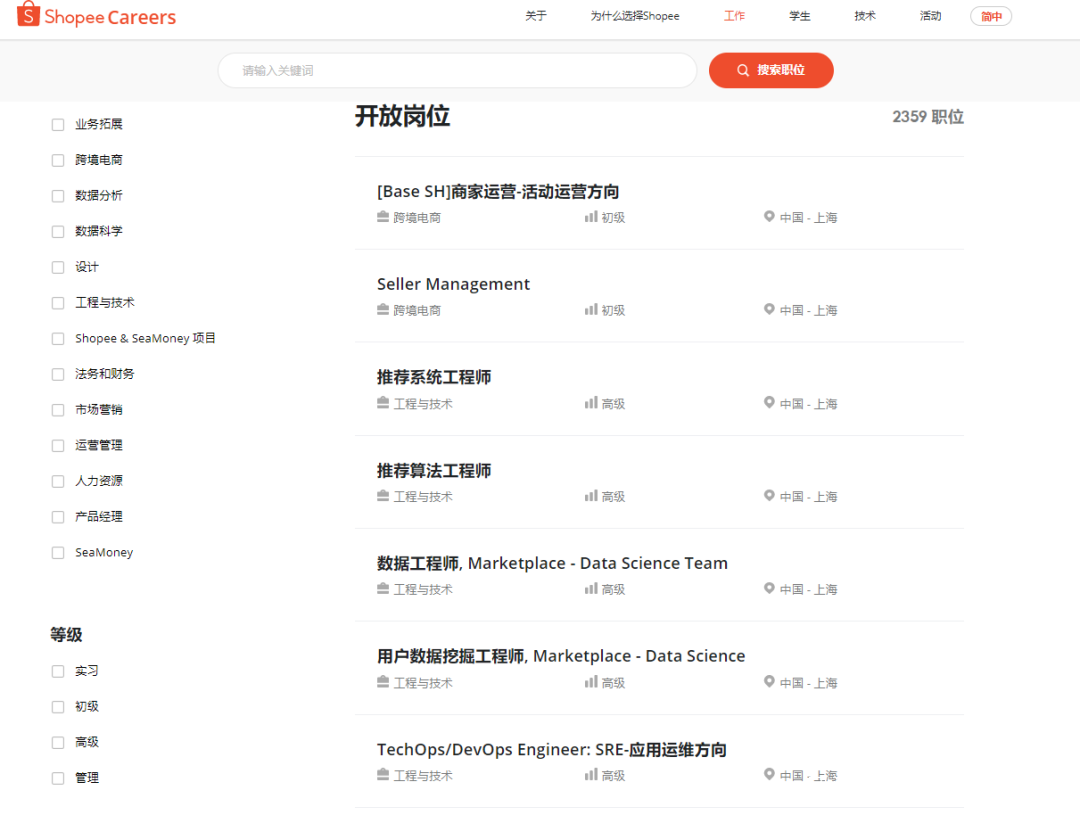Open TechOps/DevOps Engineer: SRE-应用运维方向 listing
1080x815 pixels.
(552, 750)
